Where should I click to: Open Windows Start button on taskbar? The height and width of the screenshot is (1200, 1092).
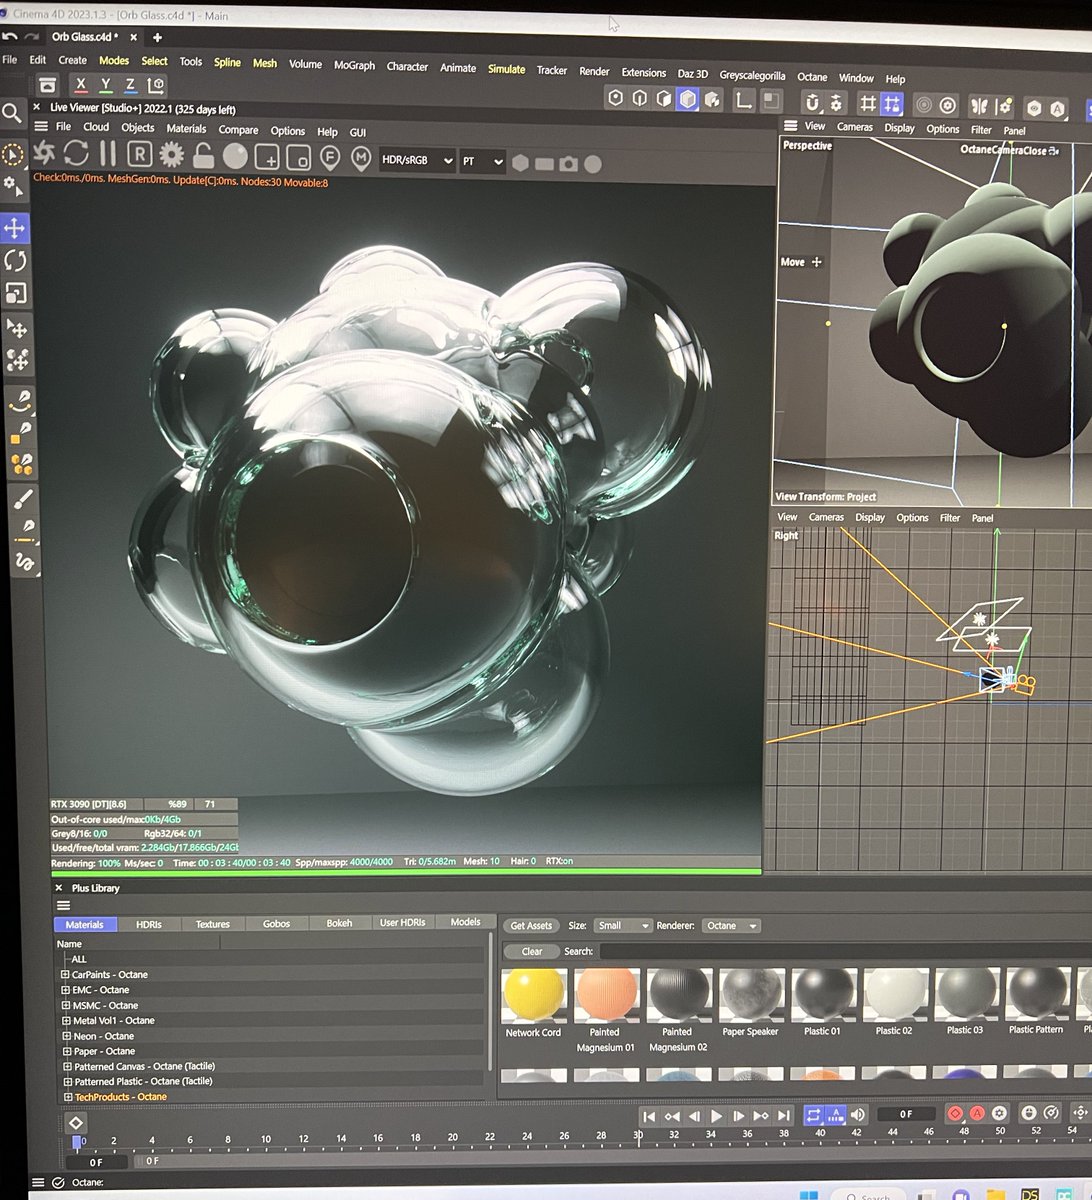810,1194
